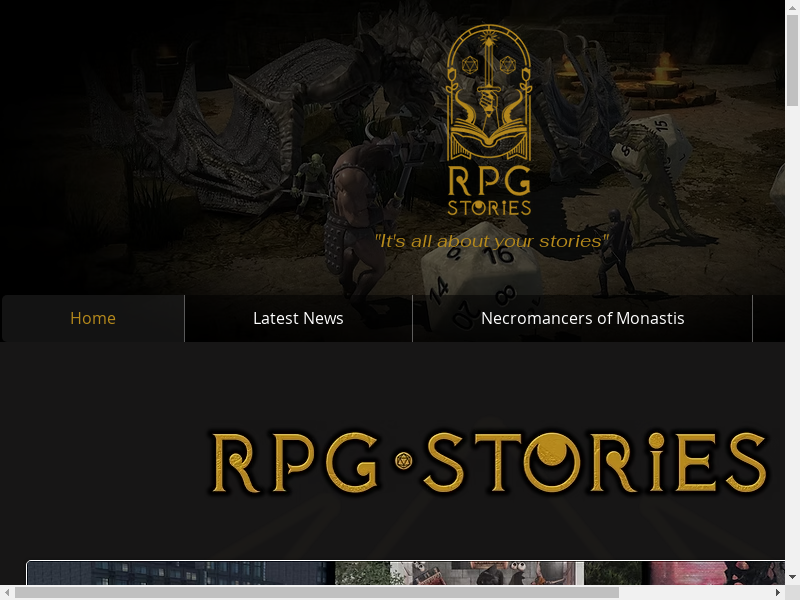Select the partially visible menu item after Necromancers

click(769, 318)
